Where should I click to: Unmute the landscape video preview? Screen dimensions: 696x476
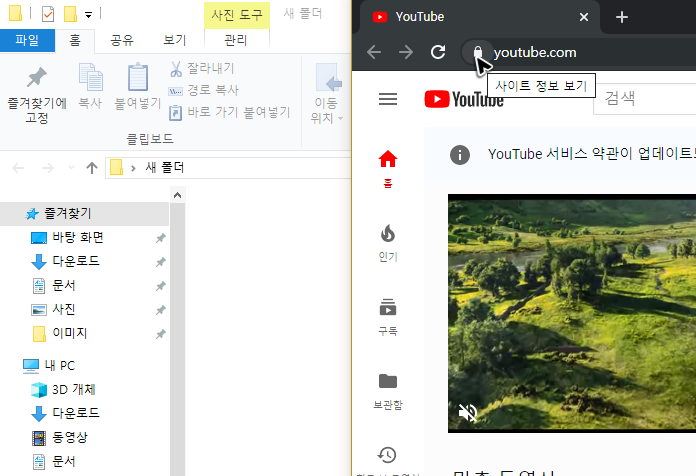click(467, 413)
